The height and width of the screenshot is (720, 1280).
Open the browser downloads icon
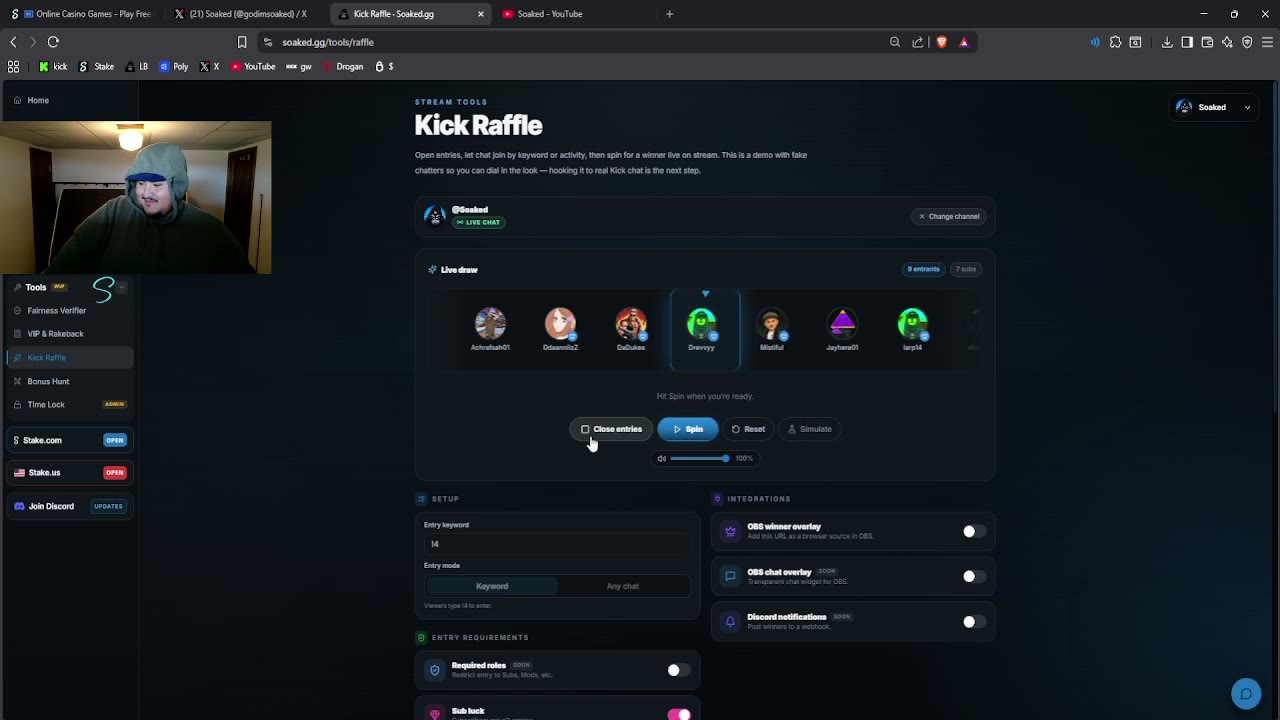[x=1167, y=42]
